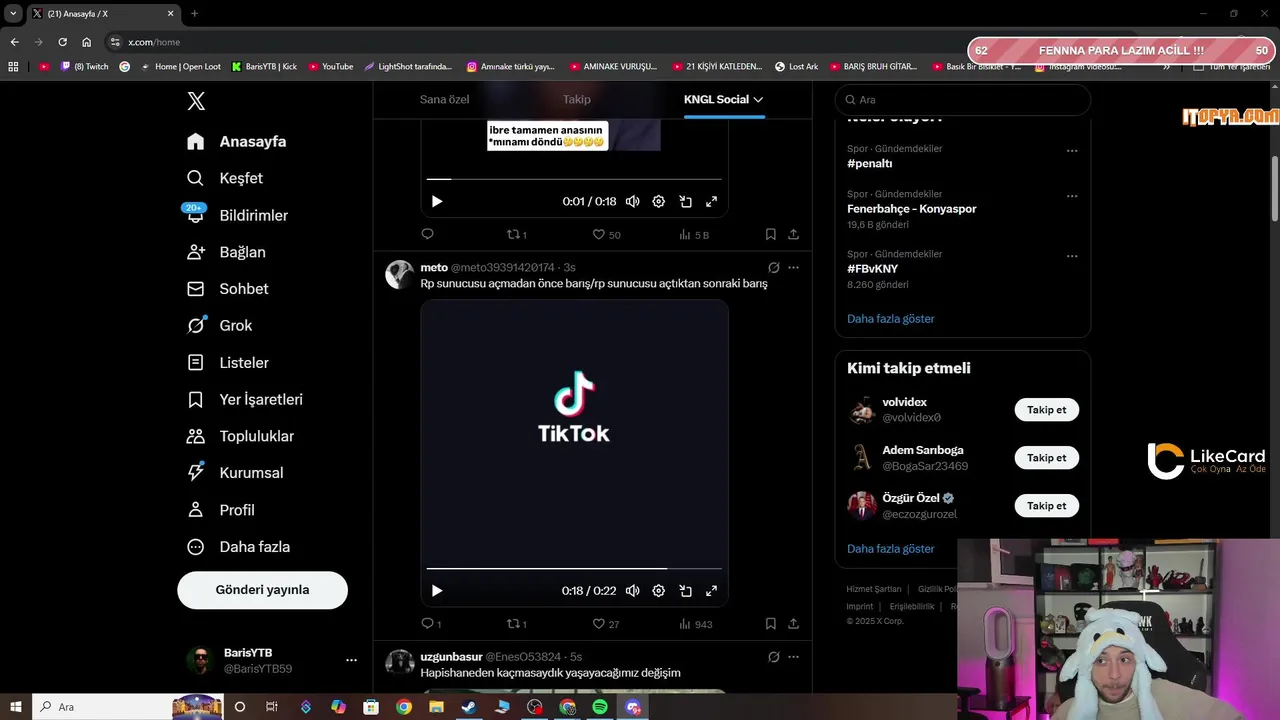This screenshot has height=720, width=1280.
Task: Toggle first video fullscreen
Action: (x=711, y=201)
